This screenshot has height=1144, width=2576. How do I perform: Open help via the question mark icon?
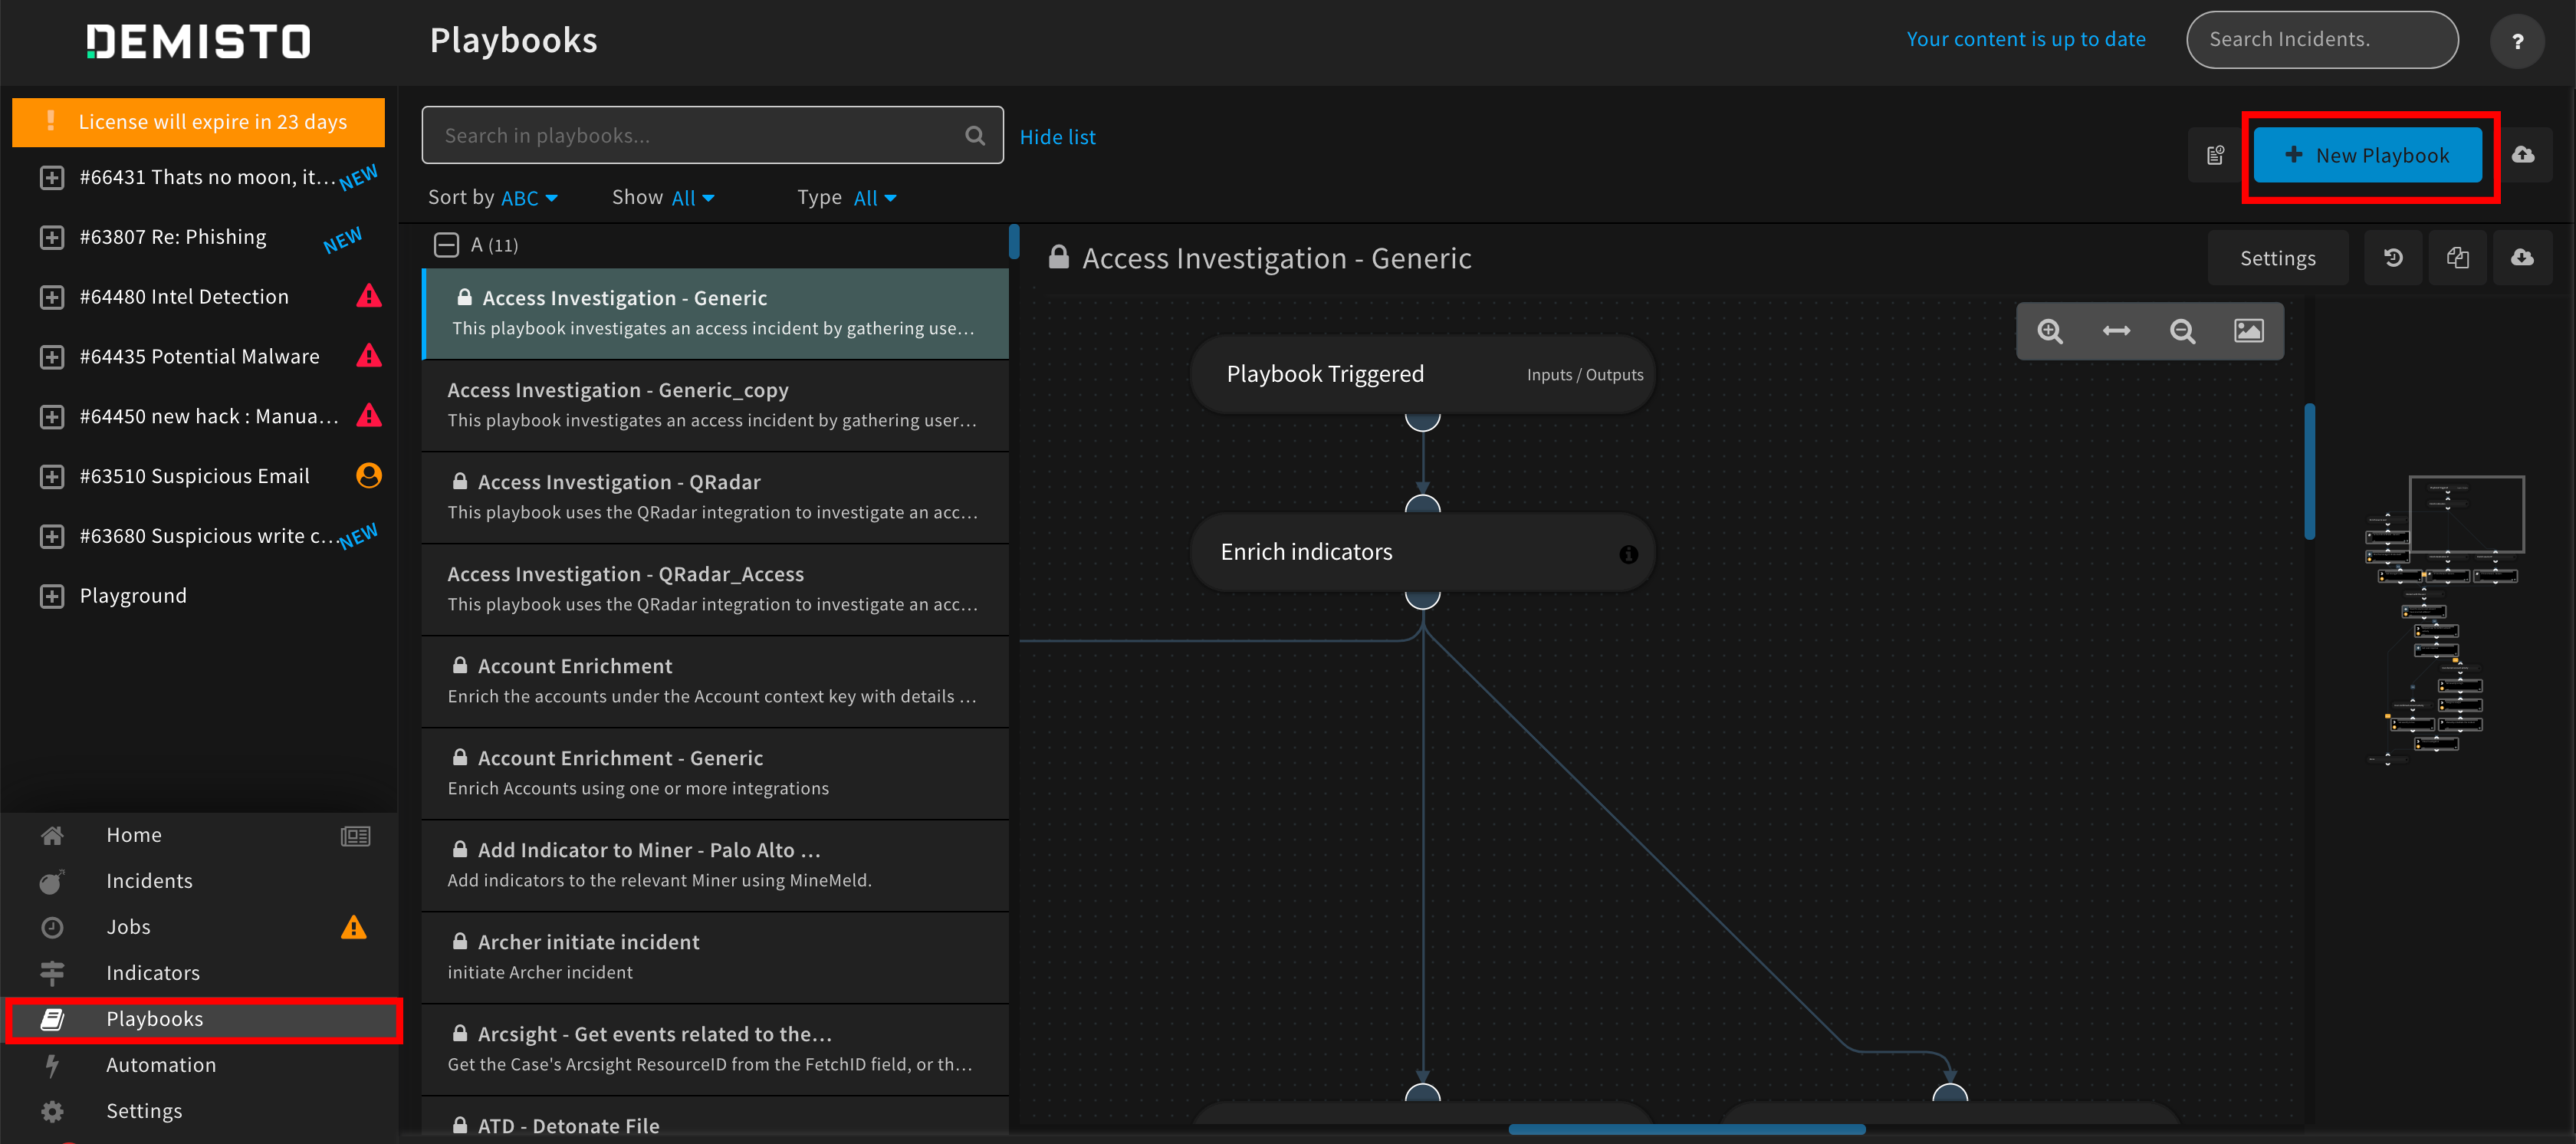[x=2518, y=41]
